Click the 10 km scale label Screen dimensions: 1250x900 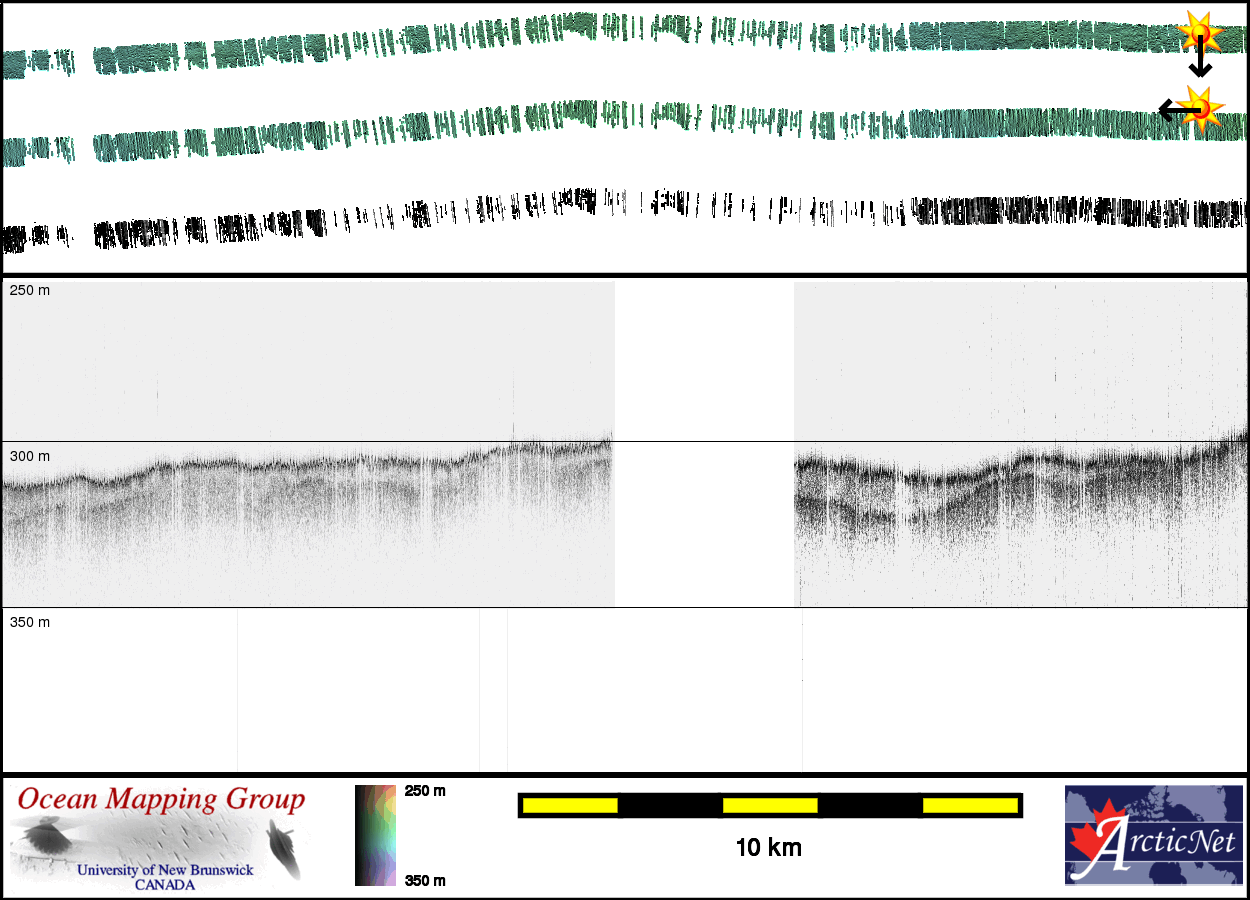pos(768,848)
